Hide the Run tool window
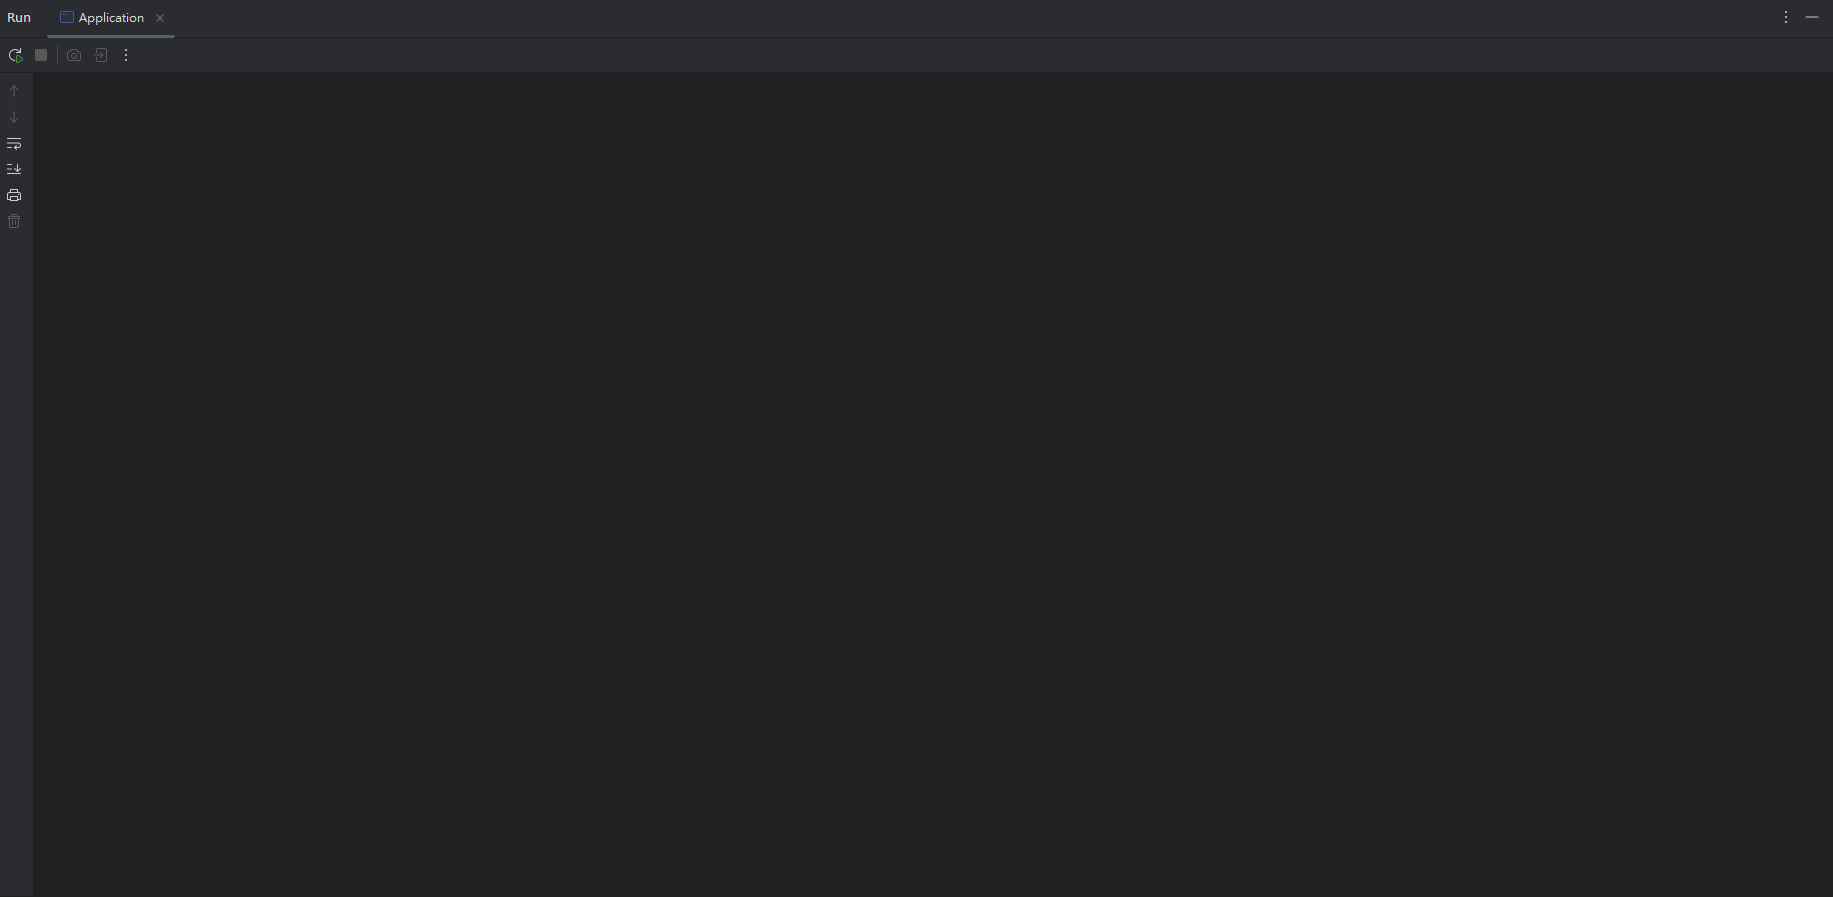This screenshot has height=897, width=1833. click(1812, 17)
